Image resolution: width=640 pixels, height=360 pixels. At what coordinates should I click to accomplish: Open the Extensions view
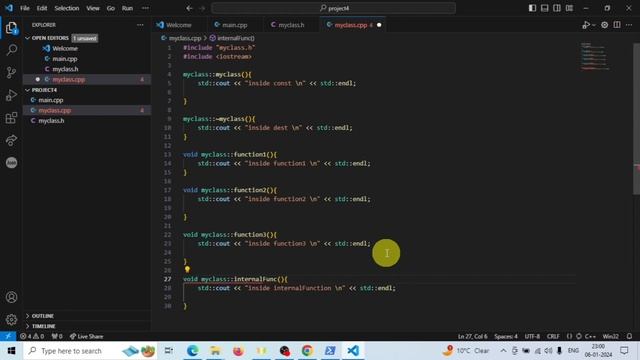pos(11,118)
